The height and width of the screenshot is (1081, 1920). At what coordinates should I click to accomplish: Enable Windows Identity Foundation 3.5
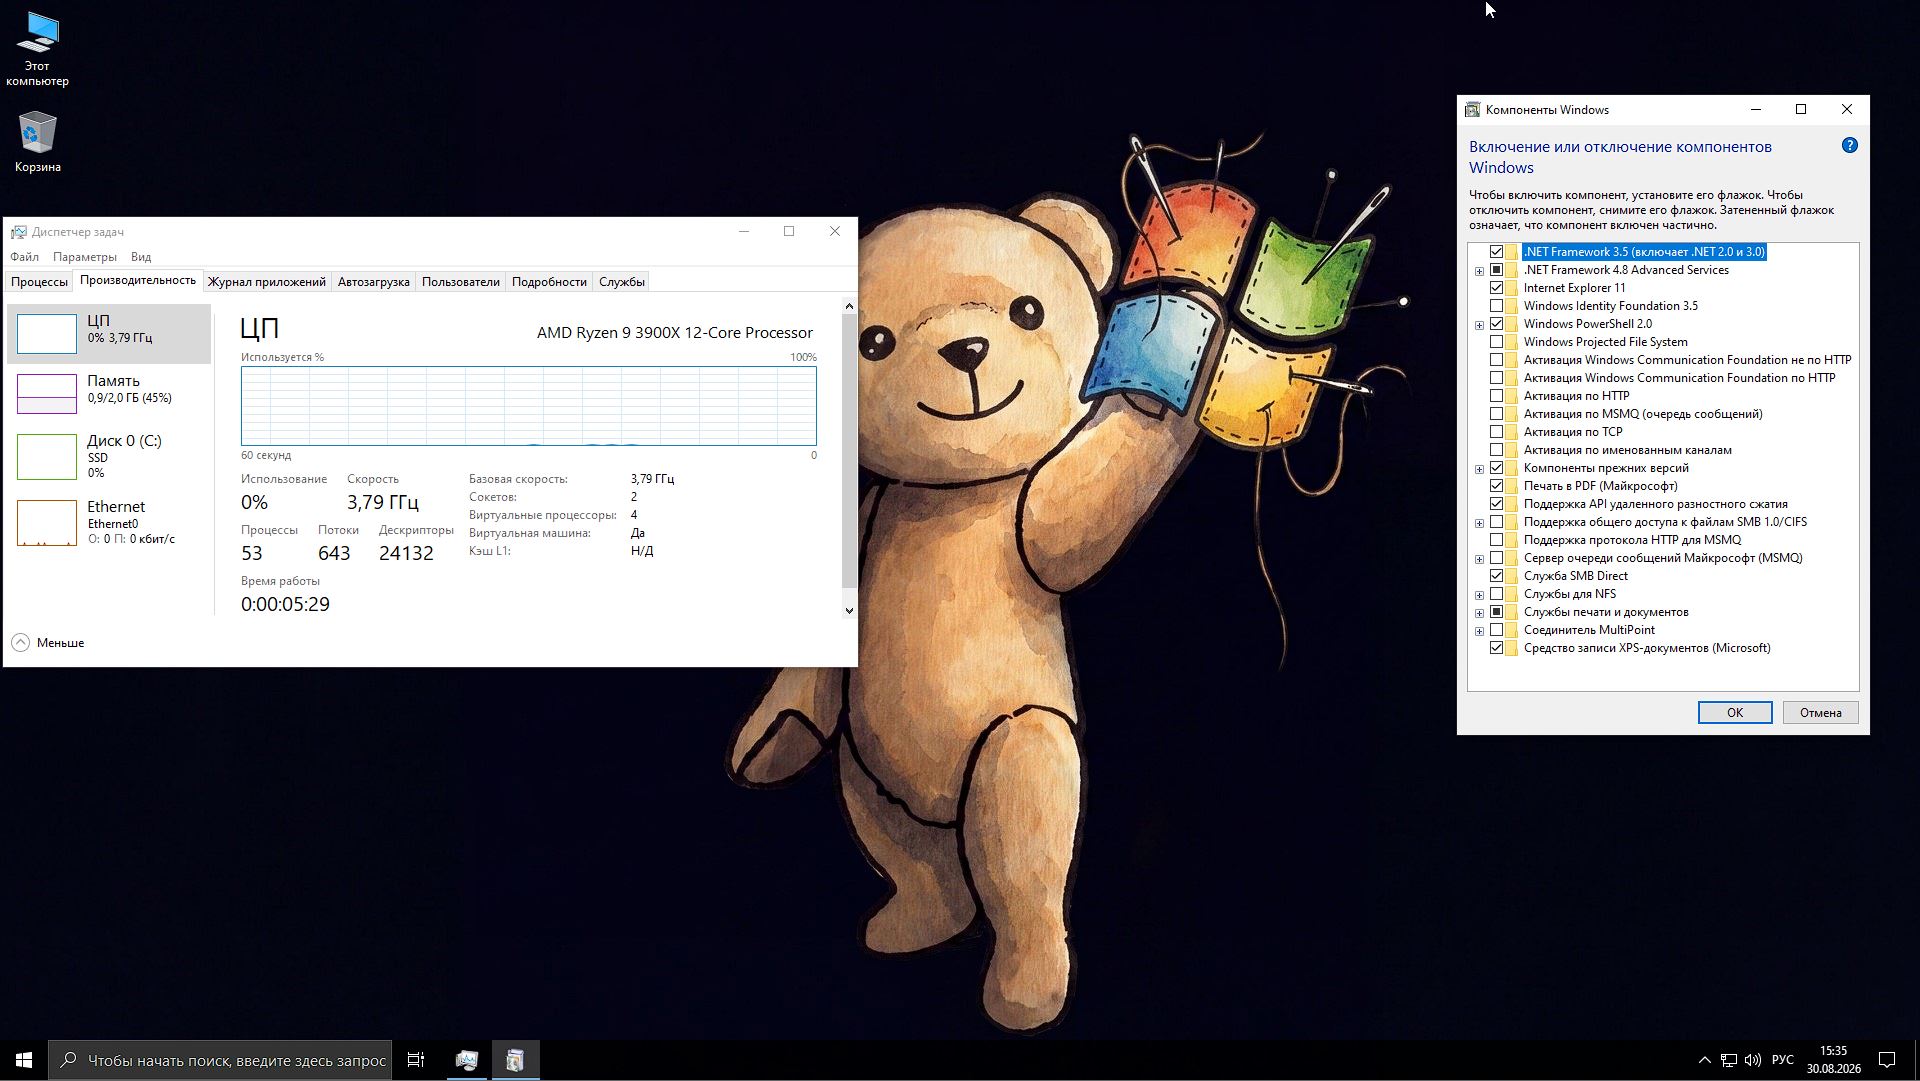[1496, 306]
